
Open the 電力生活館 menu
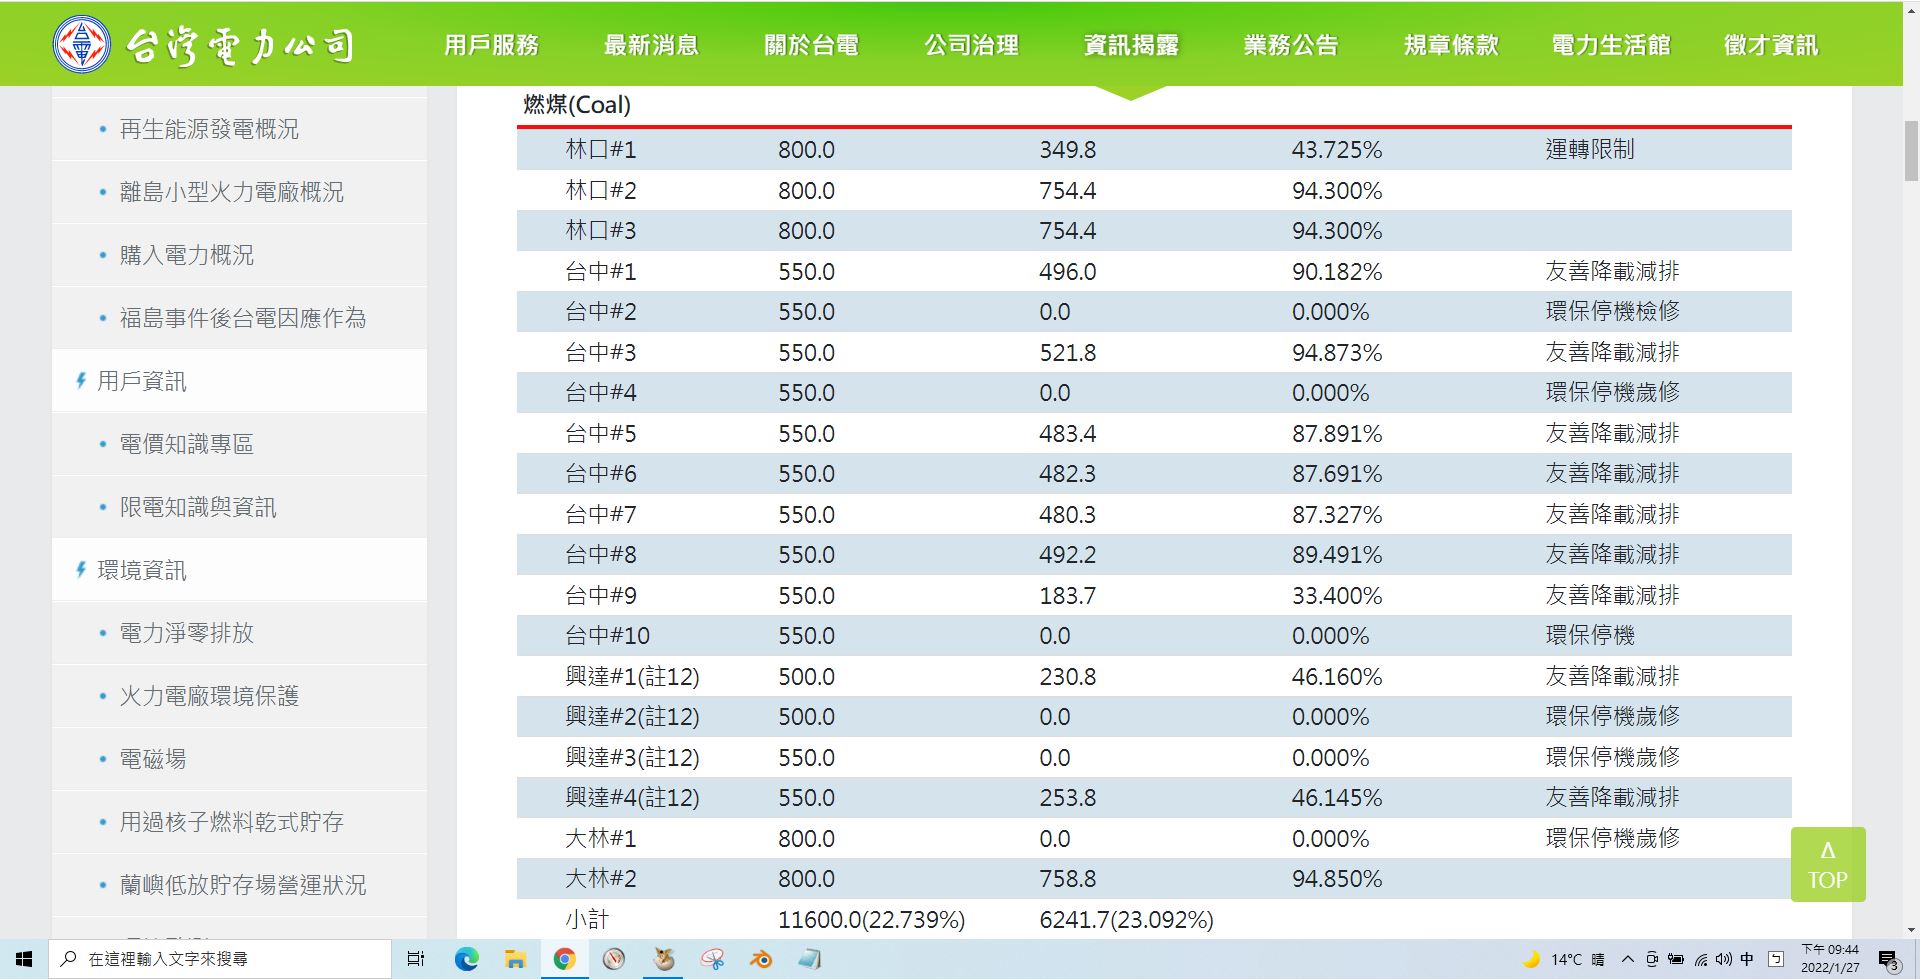[x=1611, y=45]
